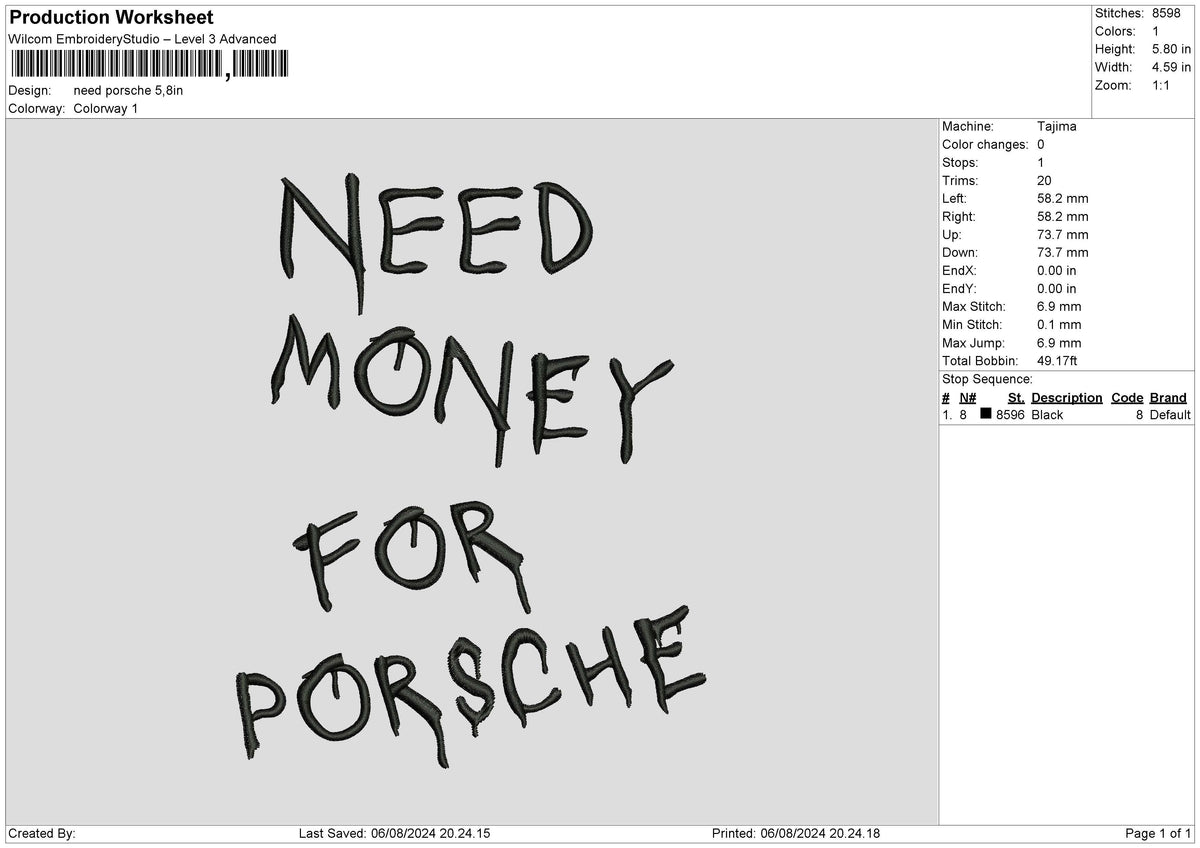The image size is (1200, 848).
Task: Click the Right value 58.2 mm
Action: coord(1063,217)
